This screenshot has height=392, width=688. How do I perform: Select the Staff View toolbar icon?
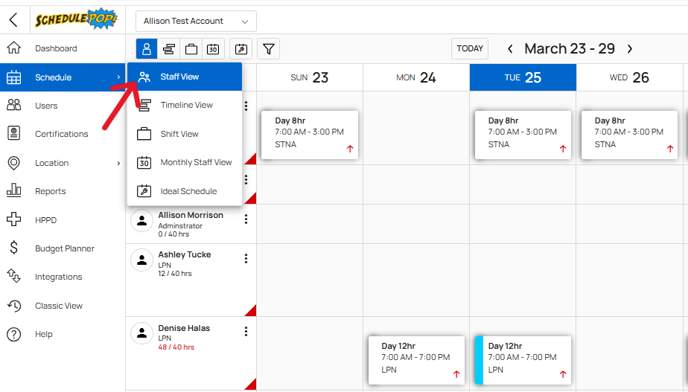(x=147, y=49)
